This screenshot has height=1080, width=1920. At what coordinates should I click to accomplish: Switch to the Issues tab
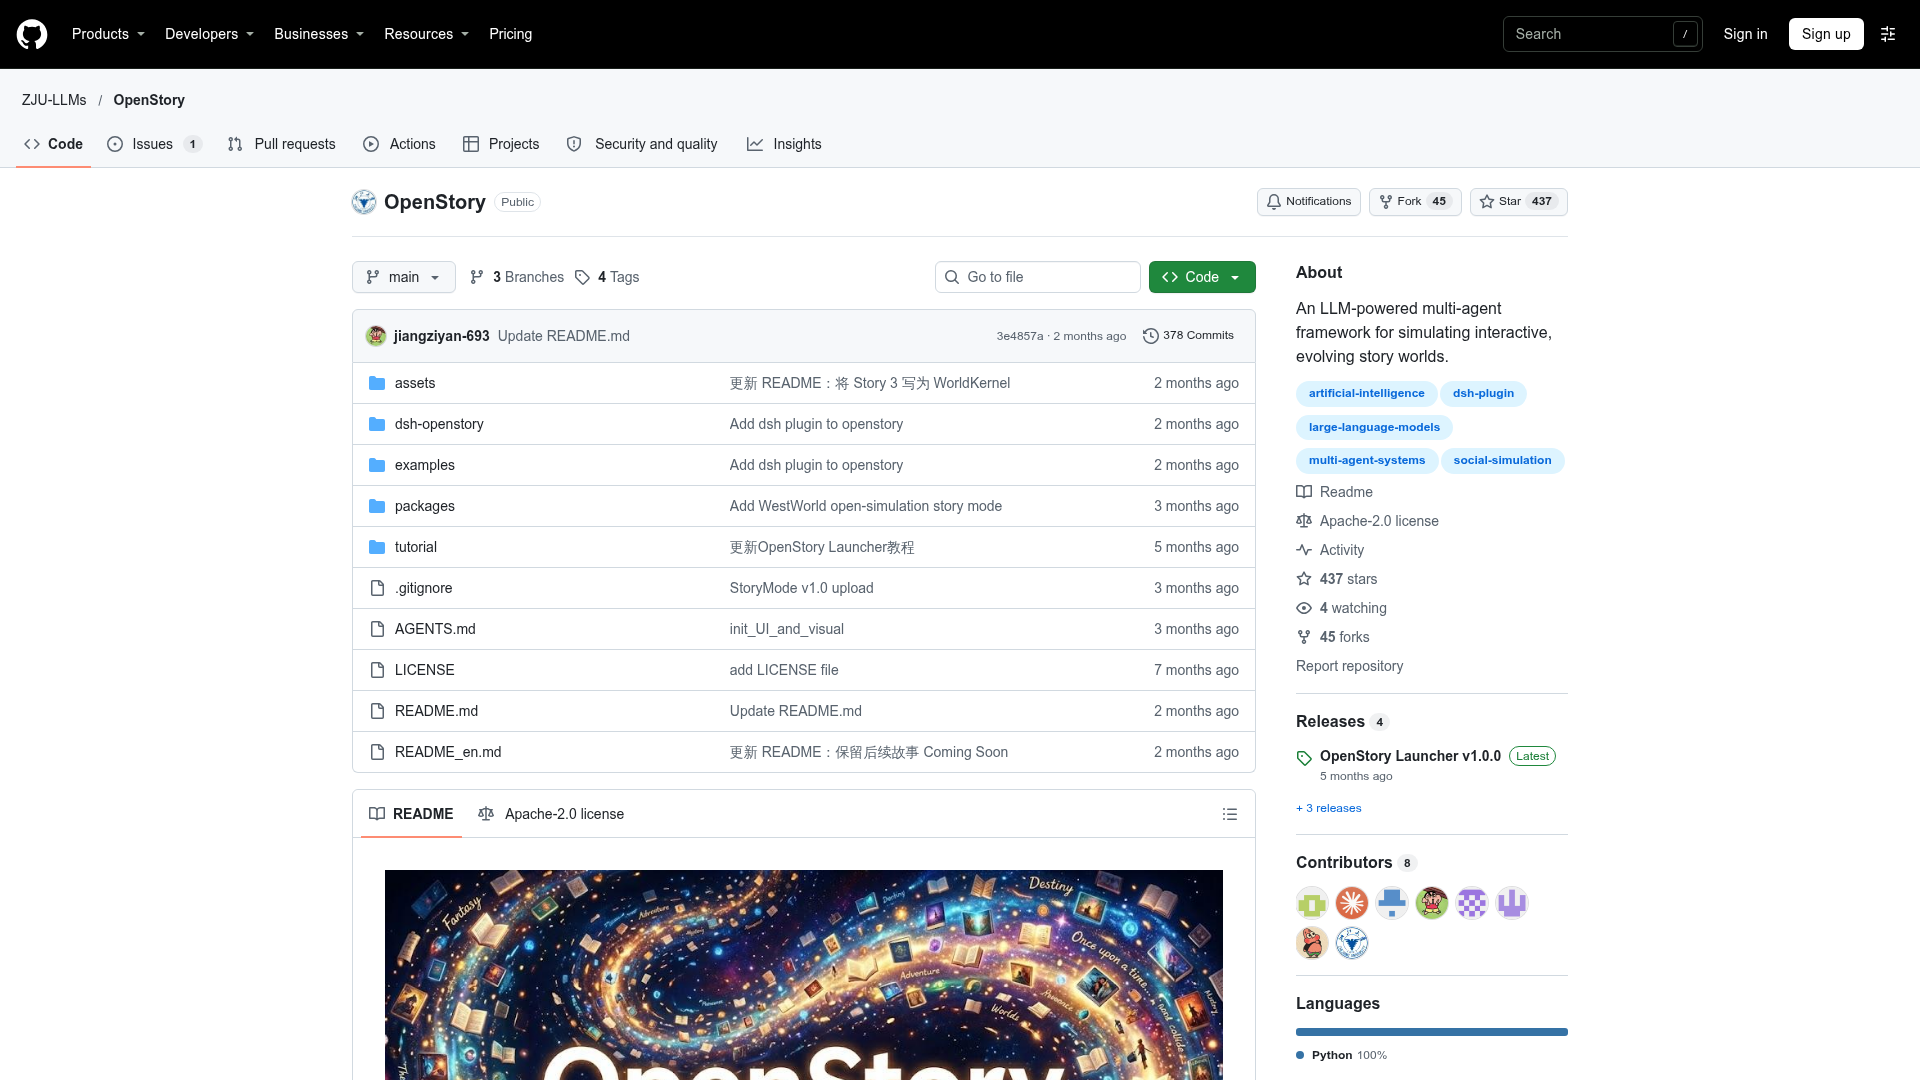154,144
